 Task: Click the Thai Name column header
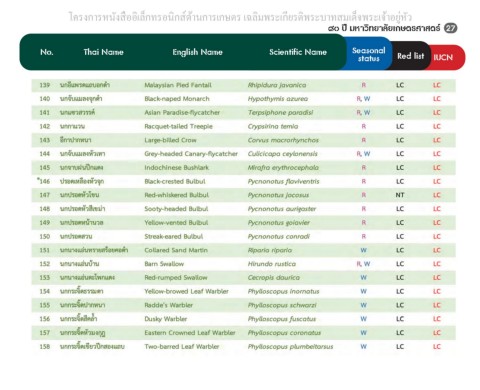coord(103,52)
